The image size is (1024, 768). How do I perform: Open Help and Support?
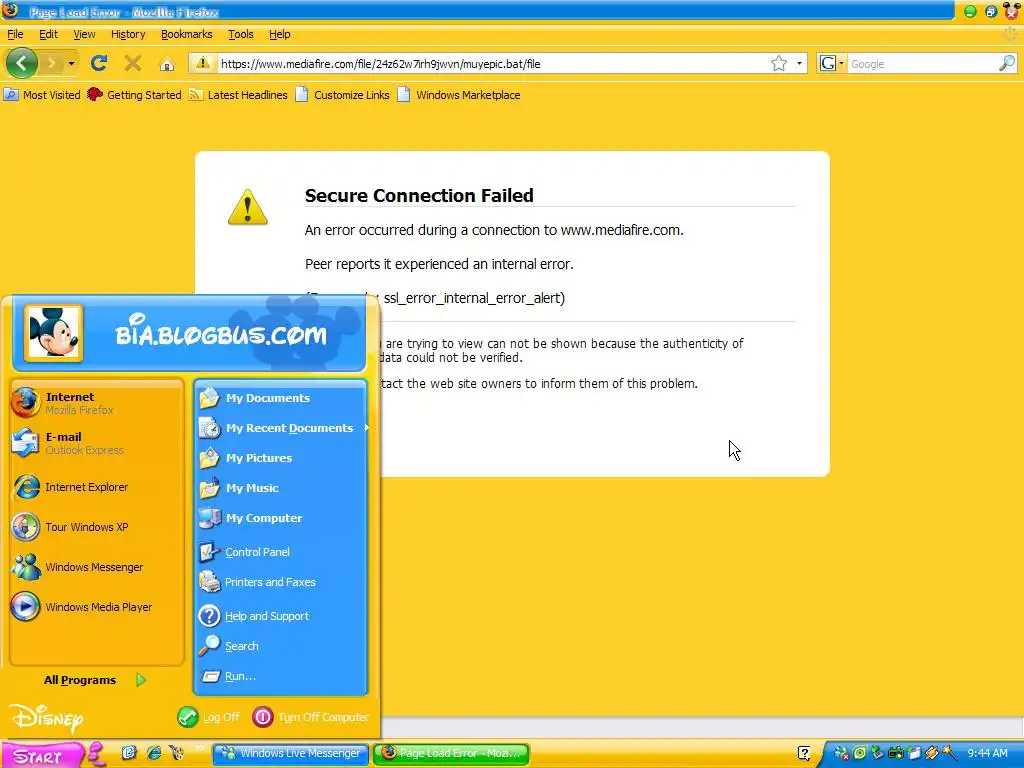click(281, 616)
